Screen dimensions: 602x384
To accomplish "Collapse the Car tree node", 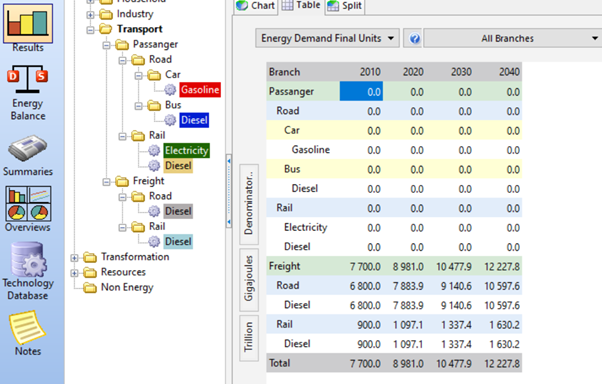I will click(x=139, y=75).
